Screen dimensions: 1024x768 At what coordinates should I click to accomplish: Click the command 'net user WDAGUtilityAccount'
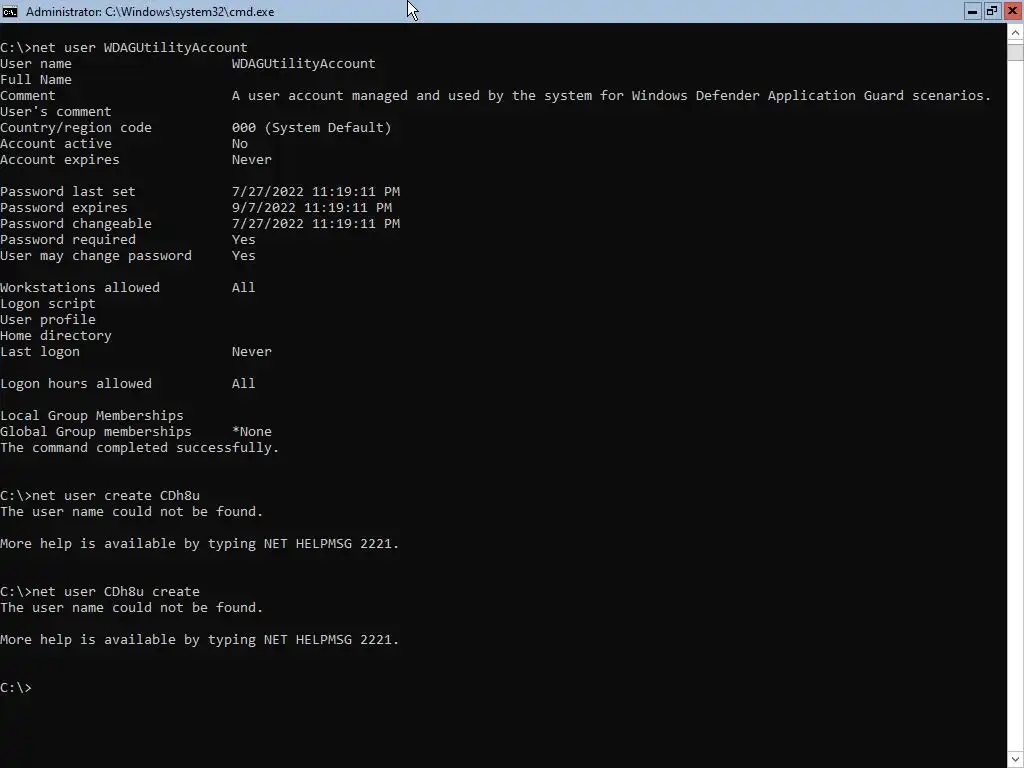coord(140,48)
